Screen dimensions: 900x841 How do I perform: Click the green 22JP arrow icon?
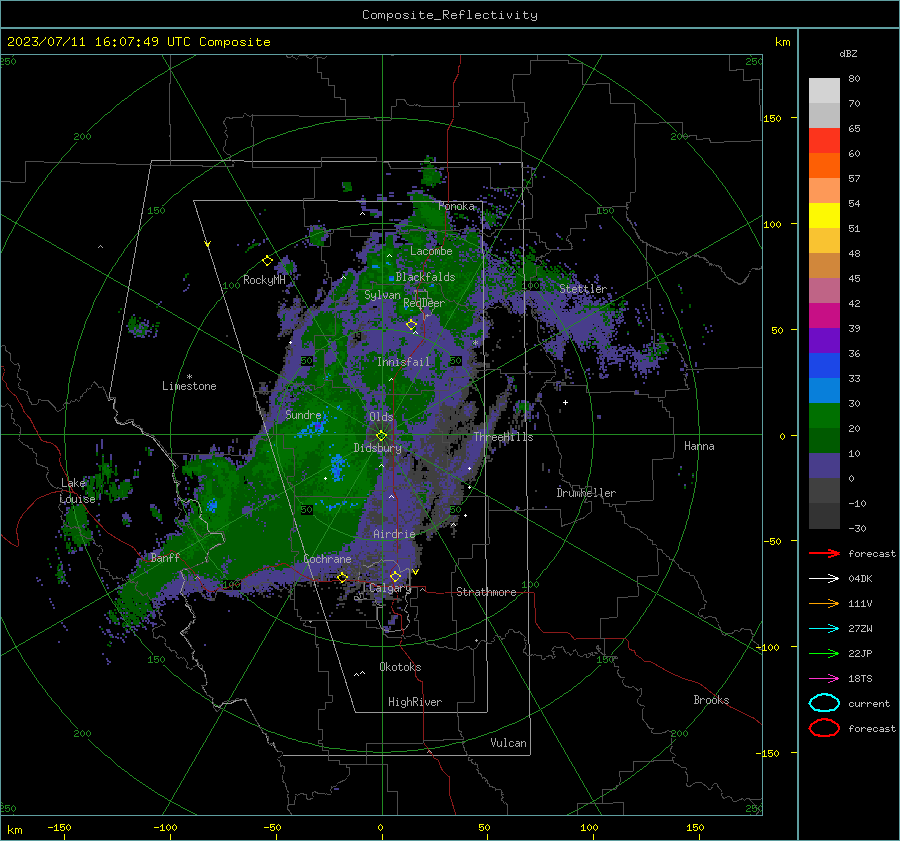coord(824,653)
